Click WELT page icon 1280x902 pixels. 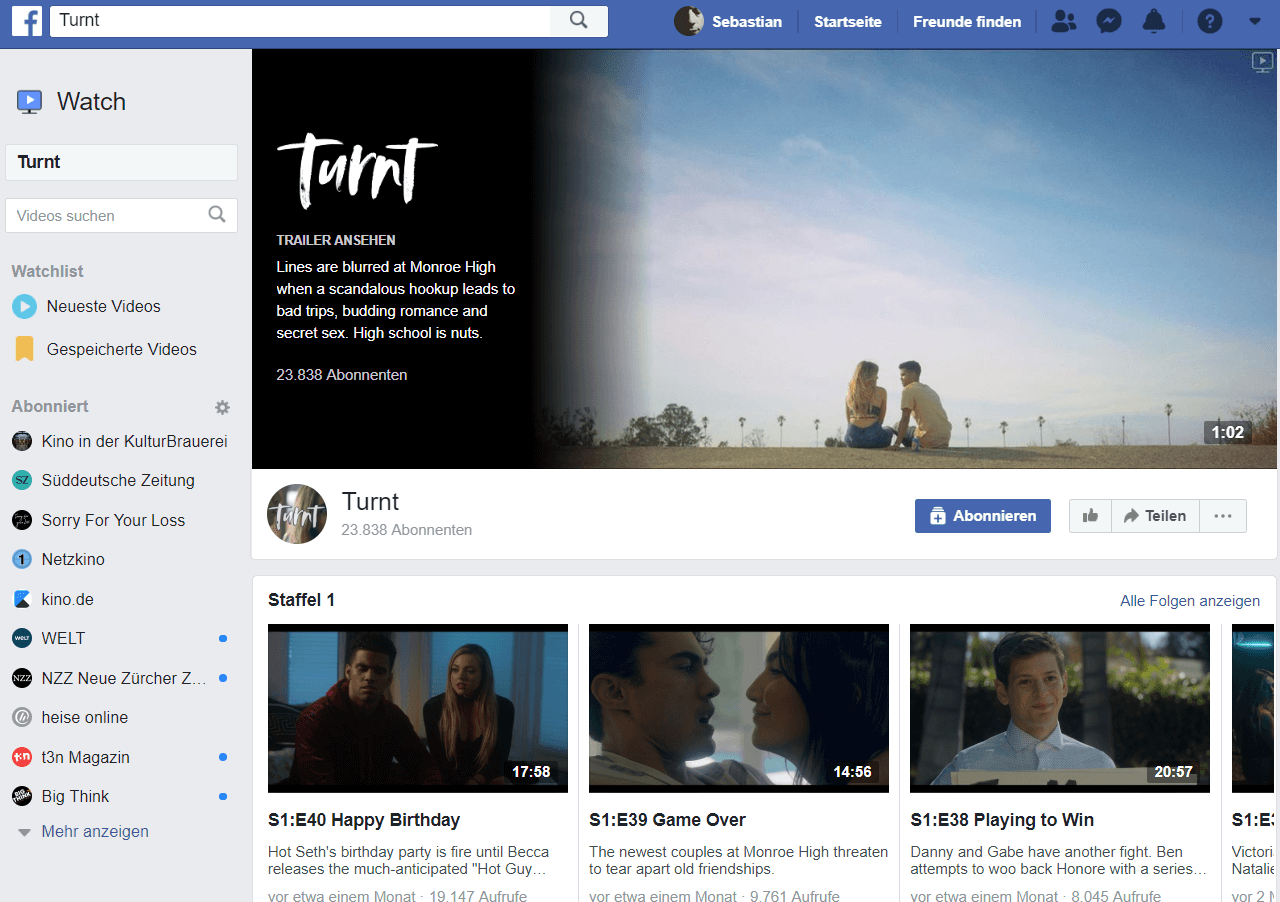point(22,638)
